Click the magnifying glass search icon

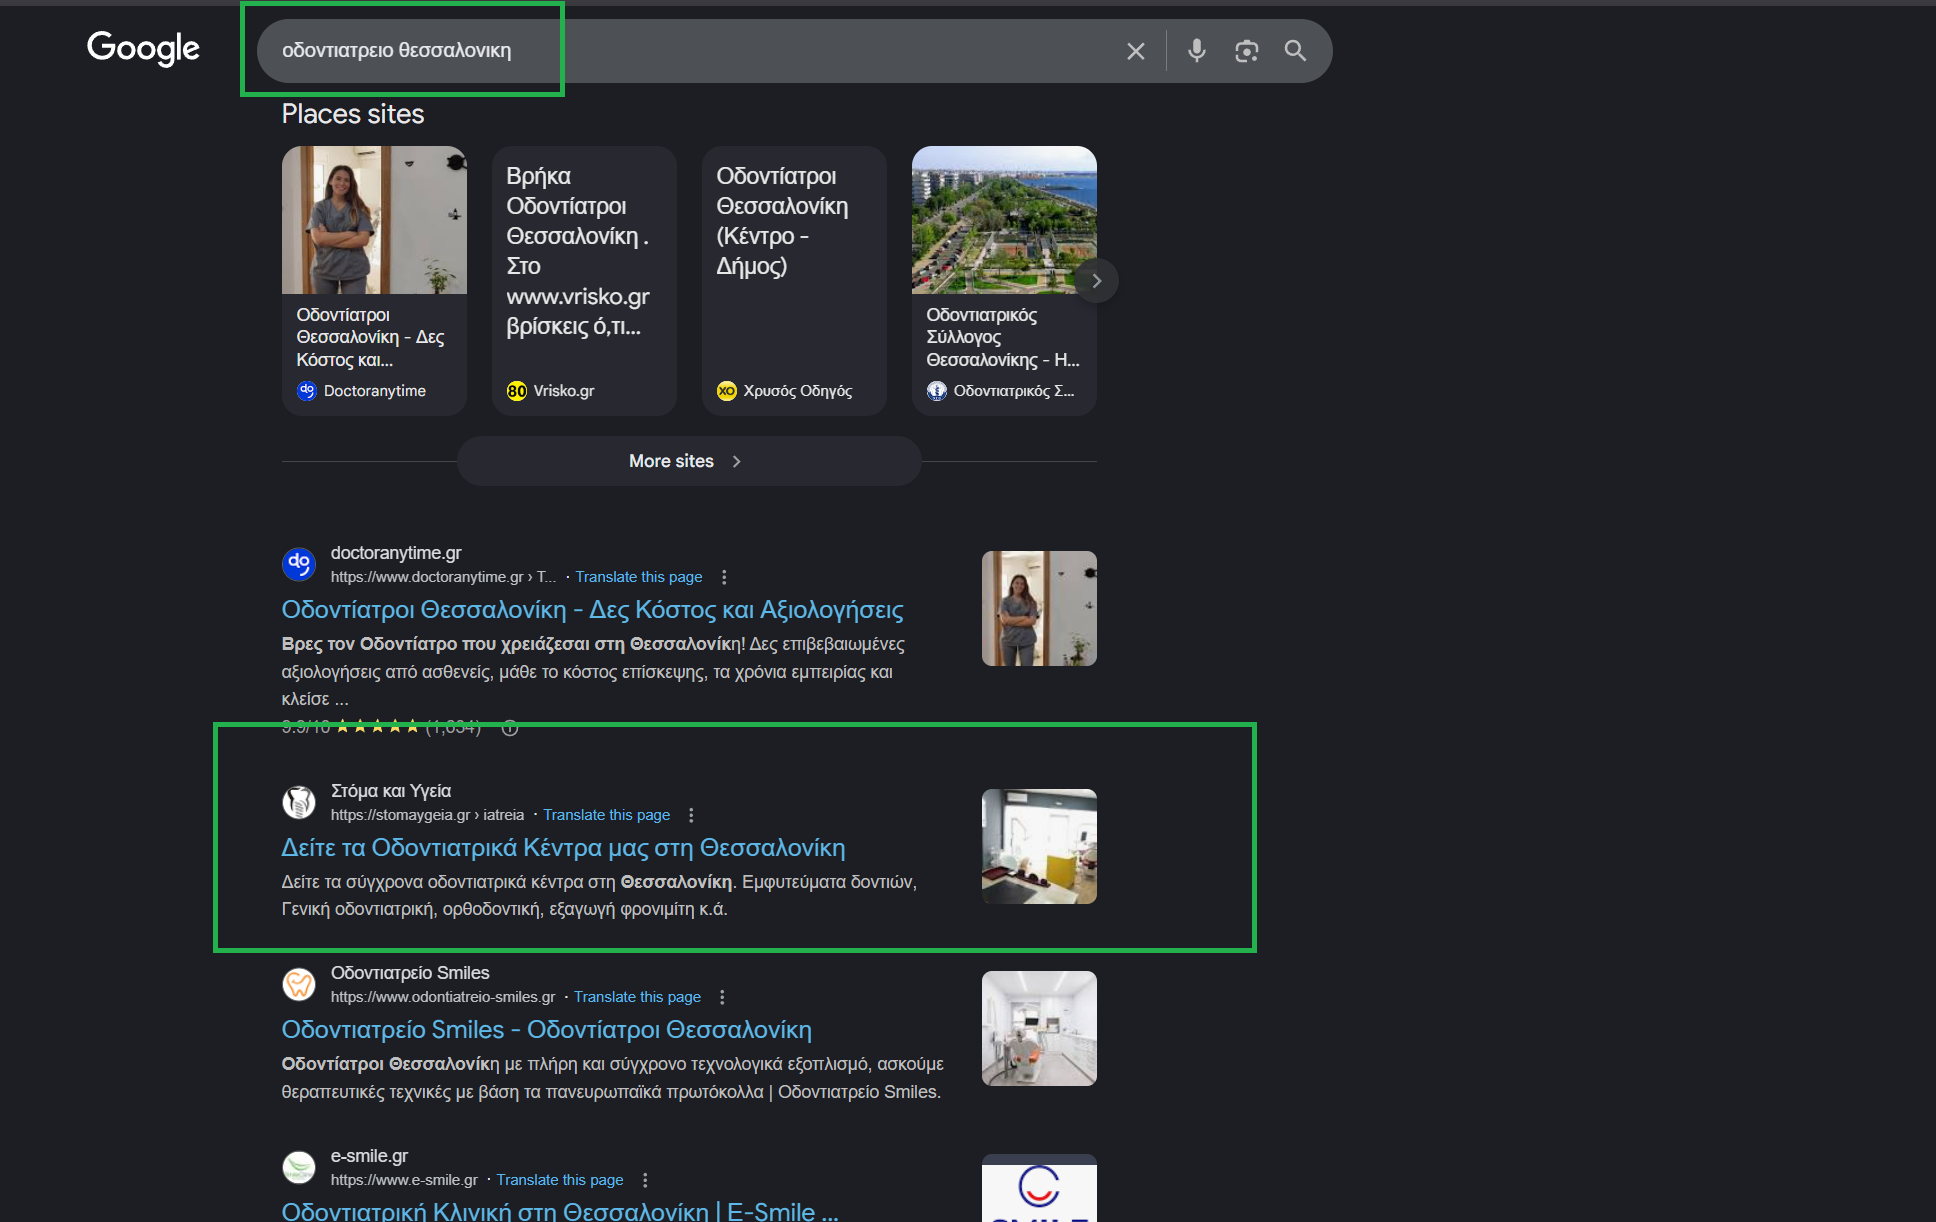[x=1295, y=51]
